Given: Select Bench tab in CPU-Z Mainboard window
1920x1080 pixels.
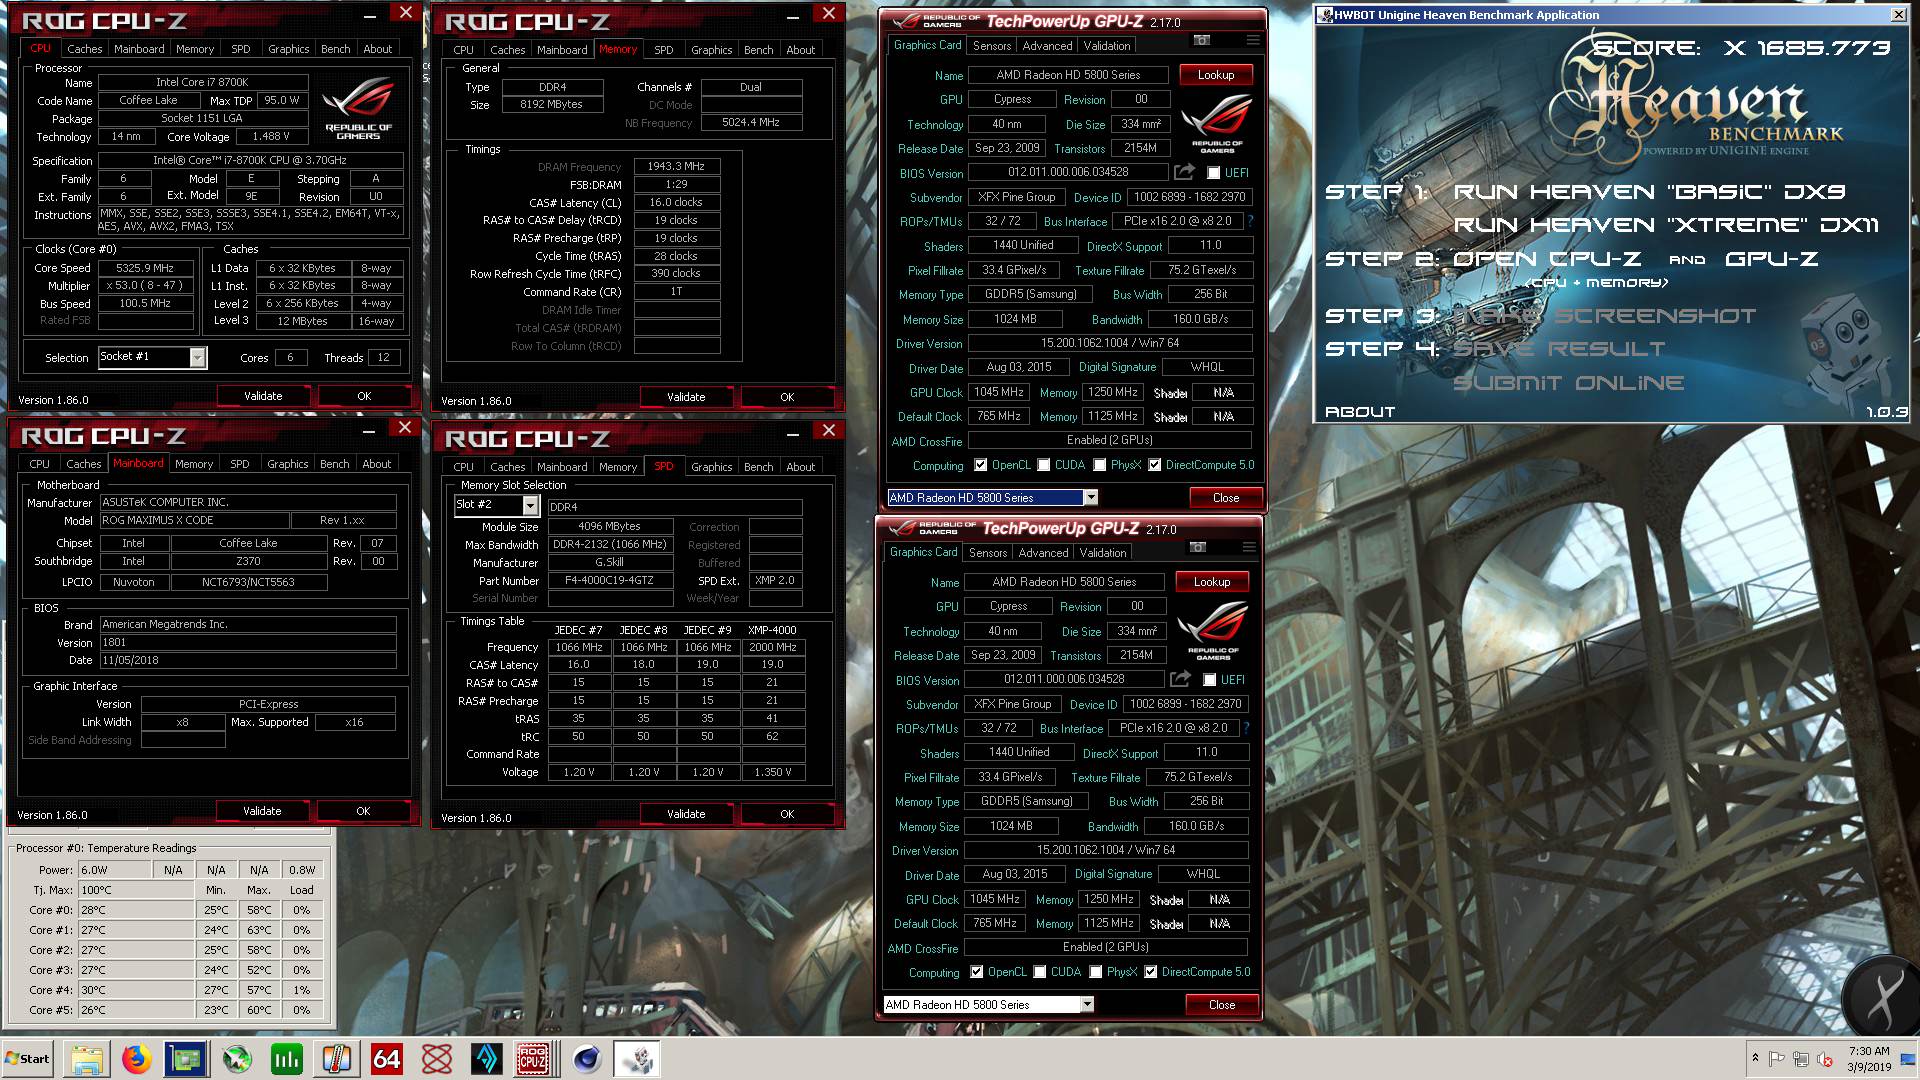Looking at the screenshot, I should pyautogui.click(x=335, y=464).
